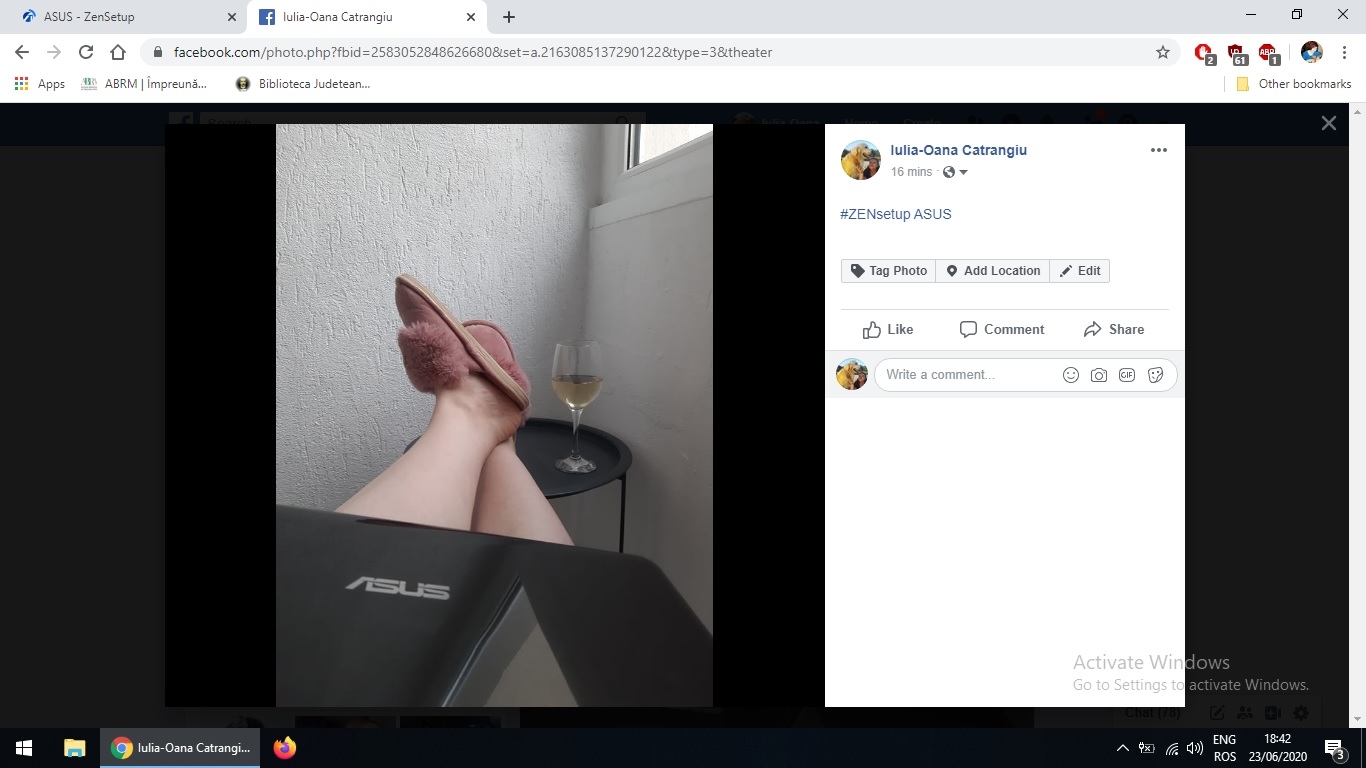This screenshot has width=1366, height=768.
Task: Go to the browser home page
Action: [x=118, y=52]
